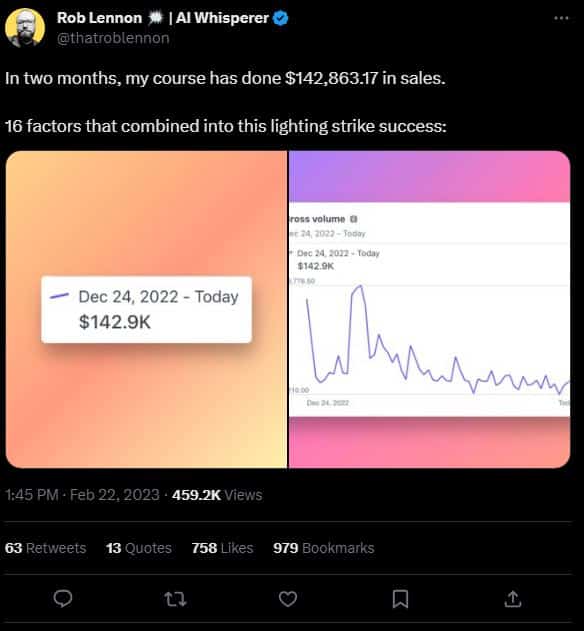View the 63 Retweets list
The width and height of the screenshot is (584, 631).
click(45, 548)
